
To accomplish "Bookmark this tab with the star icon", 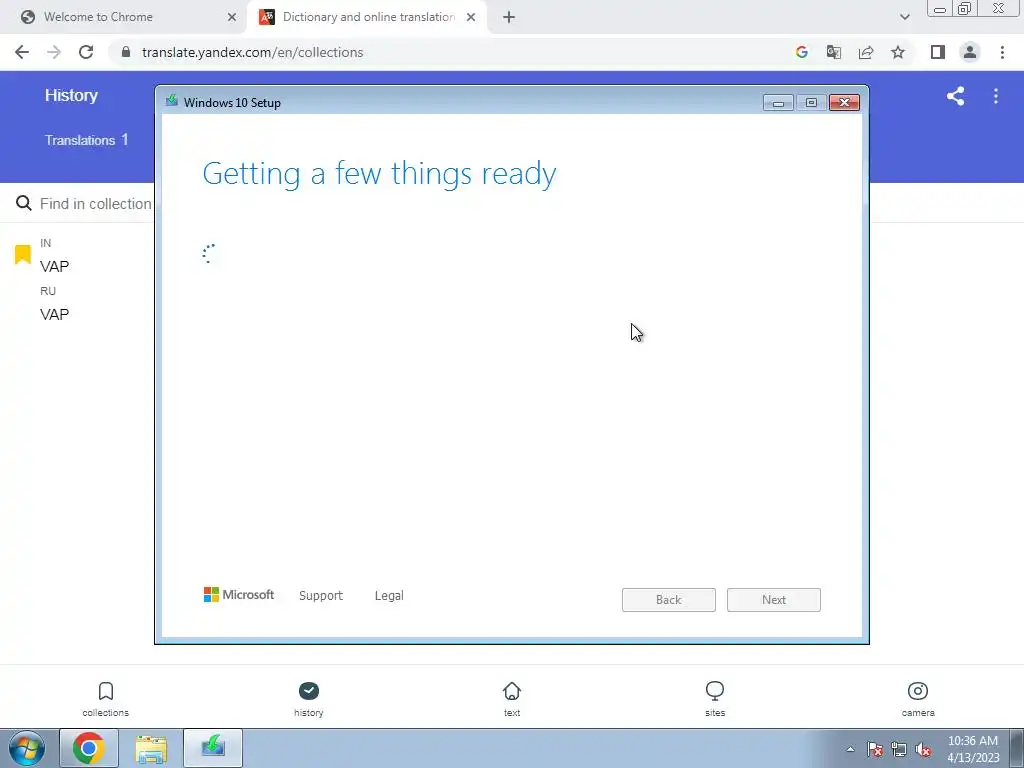I will coord(898,52).
